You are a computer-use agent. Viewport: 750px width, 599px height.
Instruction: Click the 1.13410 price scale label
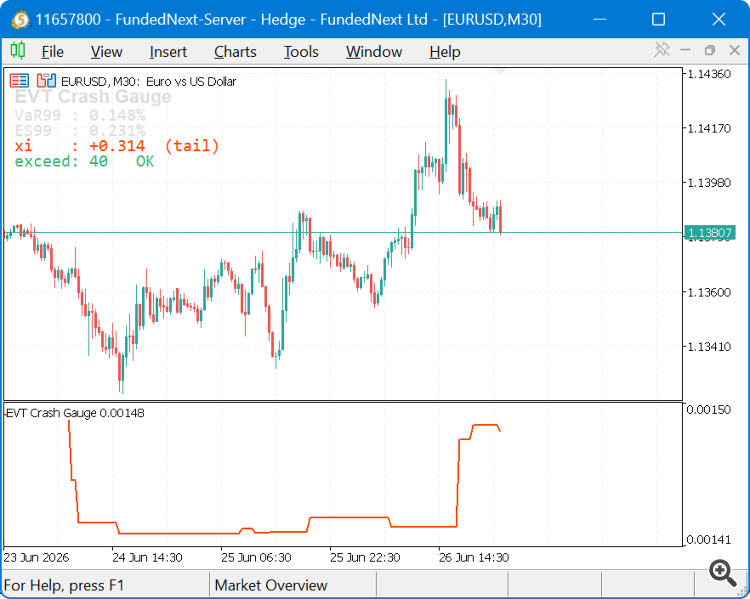(709, 346)
